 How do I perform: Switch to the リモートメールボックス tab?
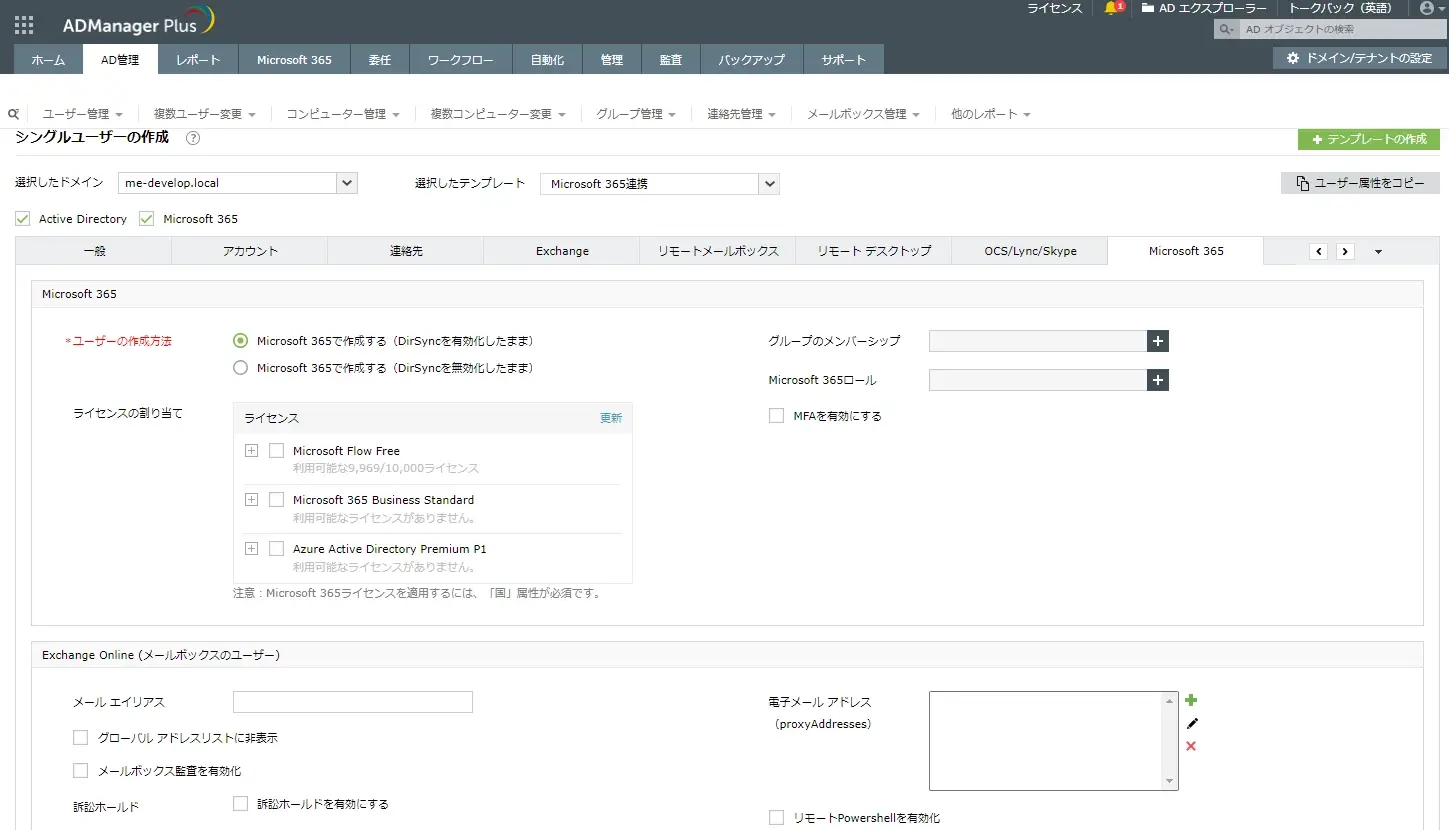[x=718, y=251]
